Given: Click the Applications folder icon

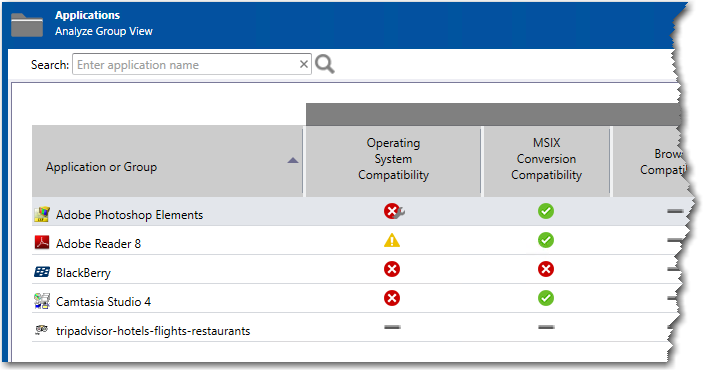Looking at the screenshot, I should [27, 24].
